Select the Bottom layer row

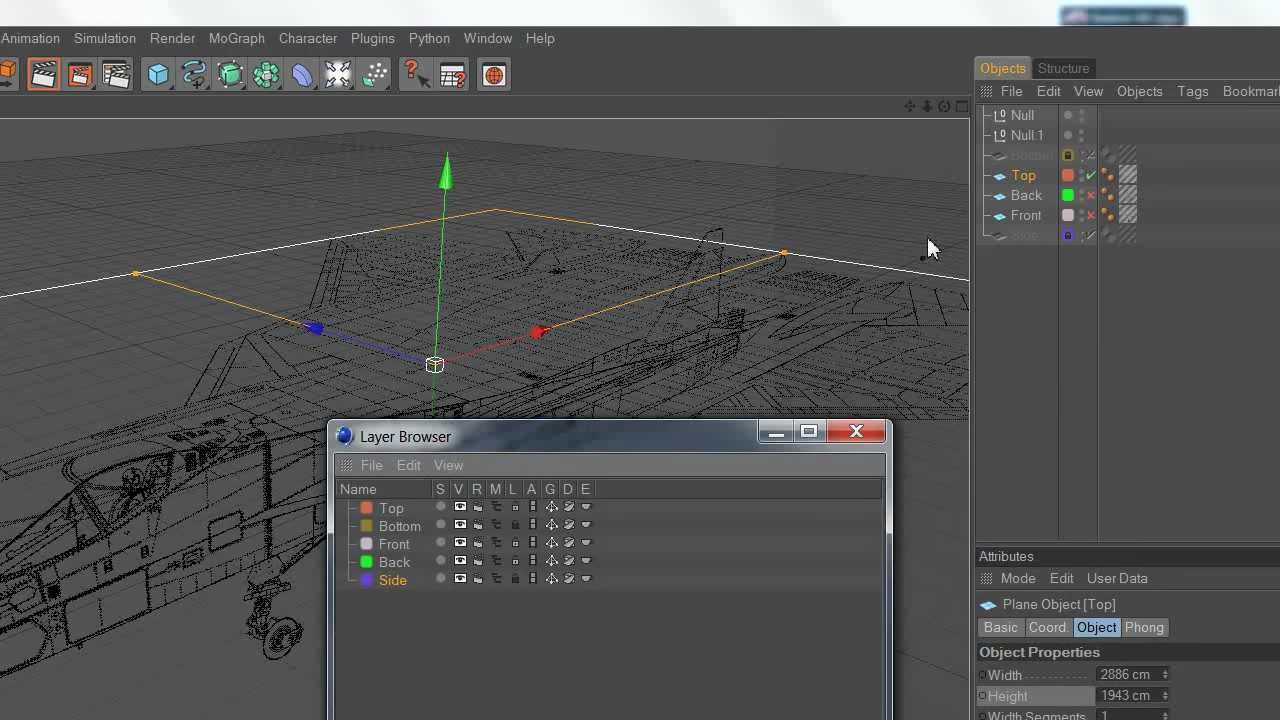pos(399,526)
